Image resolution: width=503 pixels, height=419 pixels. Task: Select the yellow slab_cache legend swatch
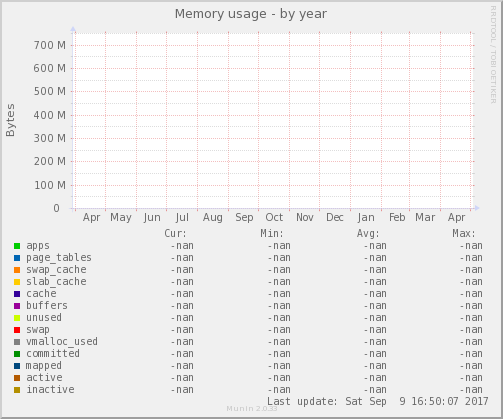(17, 282)
